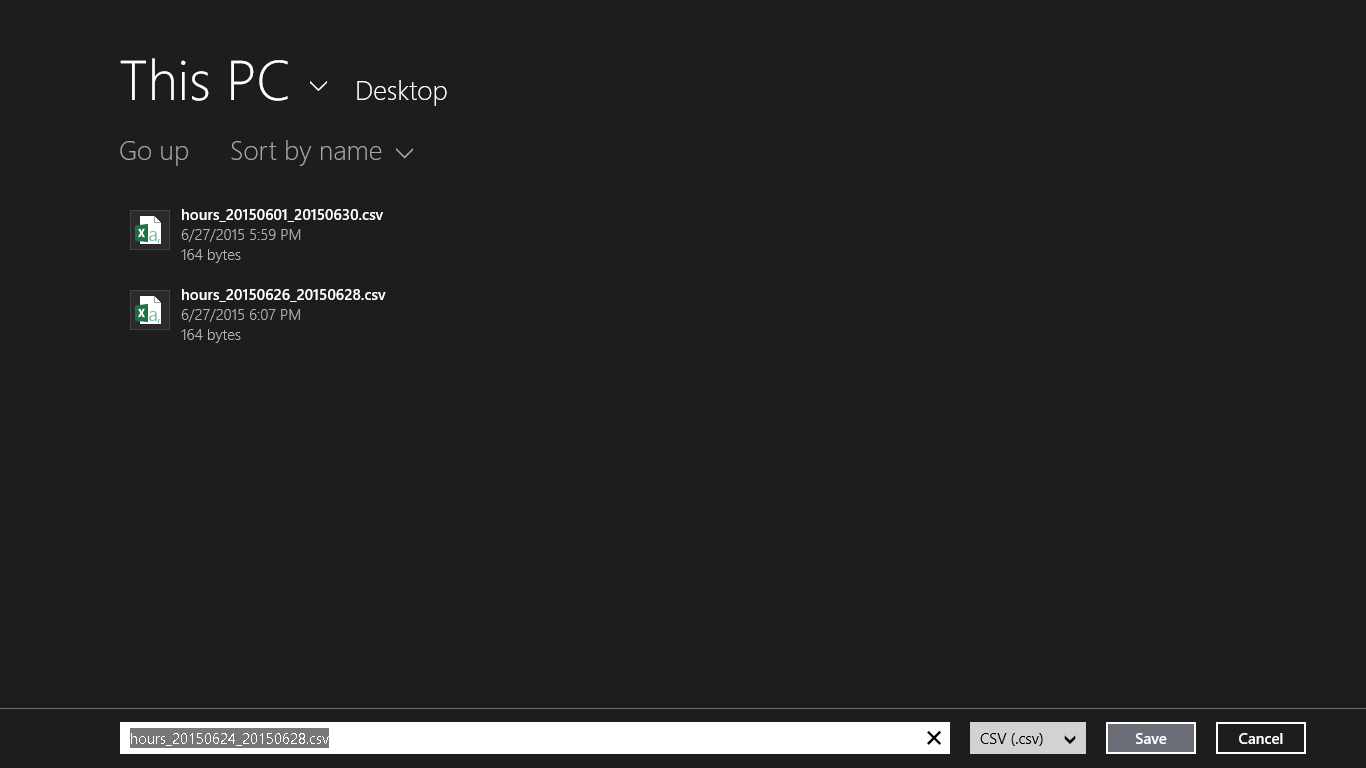Screen dimensions: 1366x768
Task: Open the This PC location heading
Action: 204,80
